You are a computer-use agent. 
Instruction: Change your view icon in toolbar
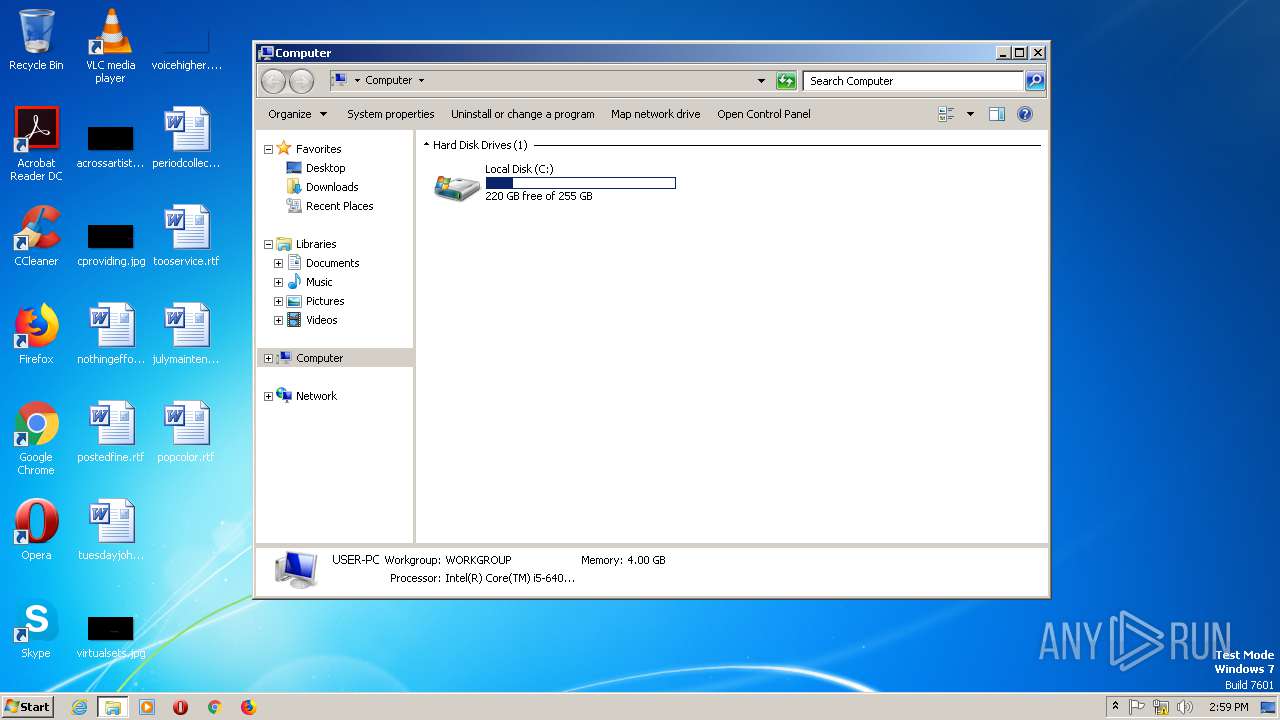pyautogui.click(x=946, y=114)
